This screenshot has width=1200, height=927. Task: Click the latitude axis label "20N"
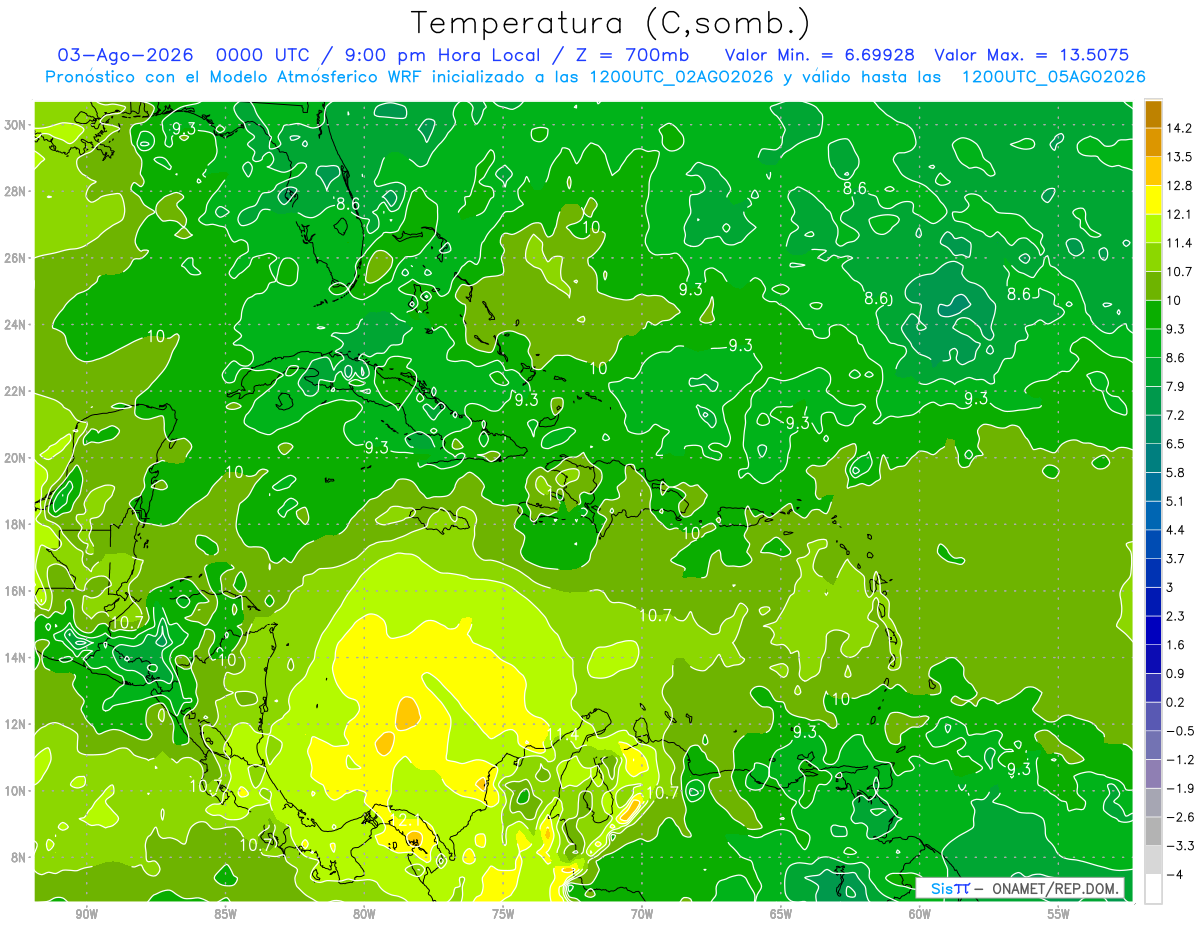tap(16, 458)
